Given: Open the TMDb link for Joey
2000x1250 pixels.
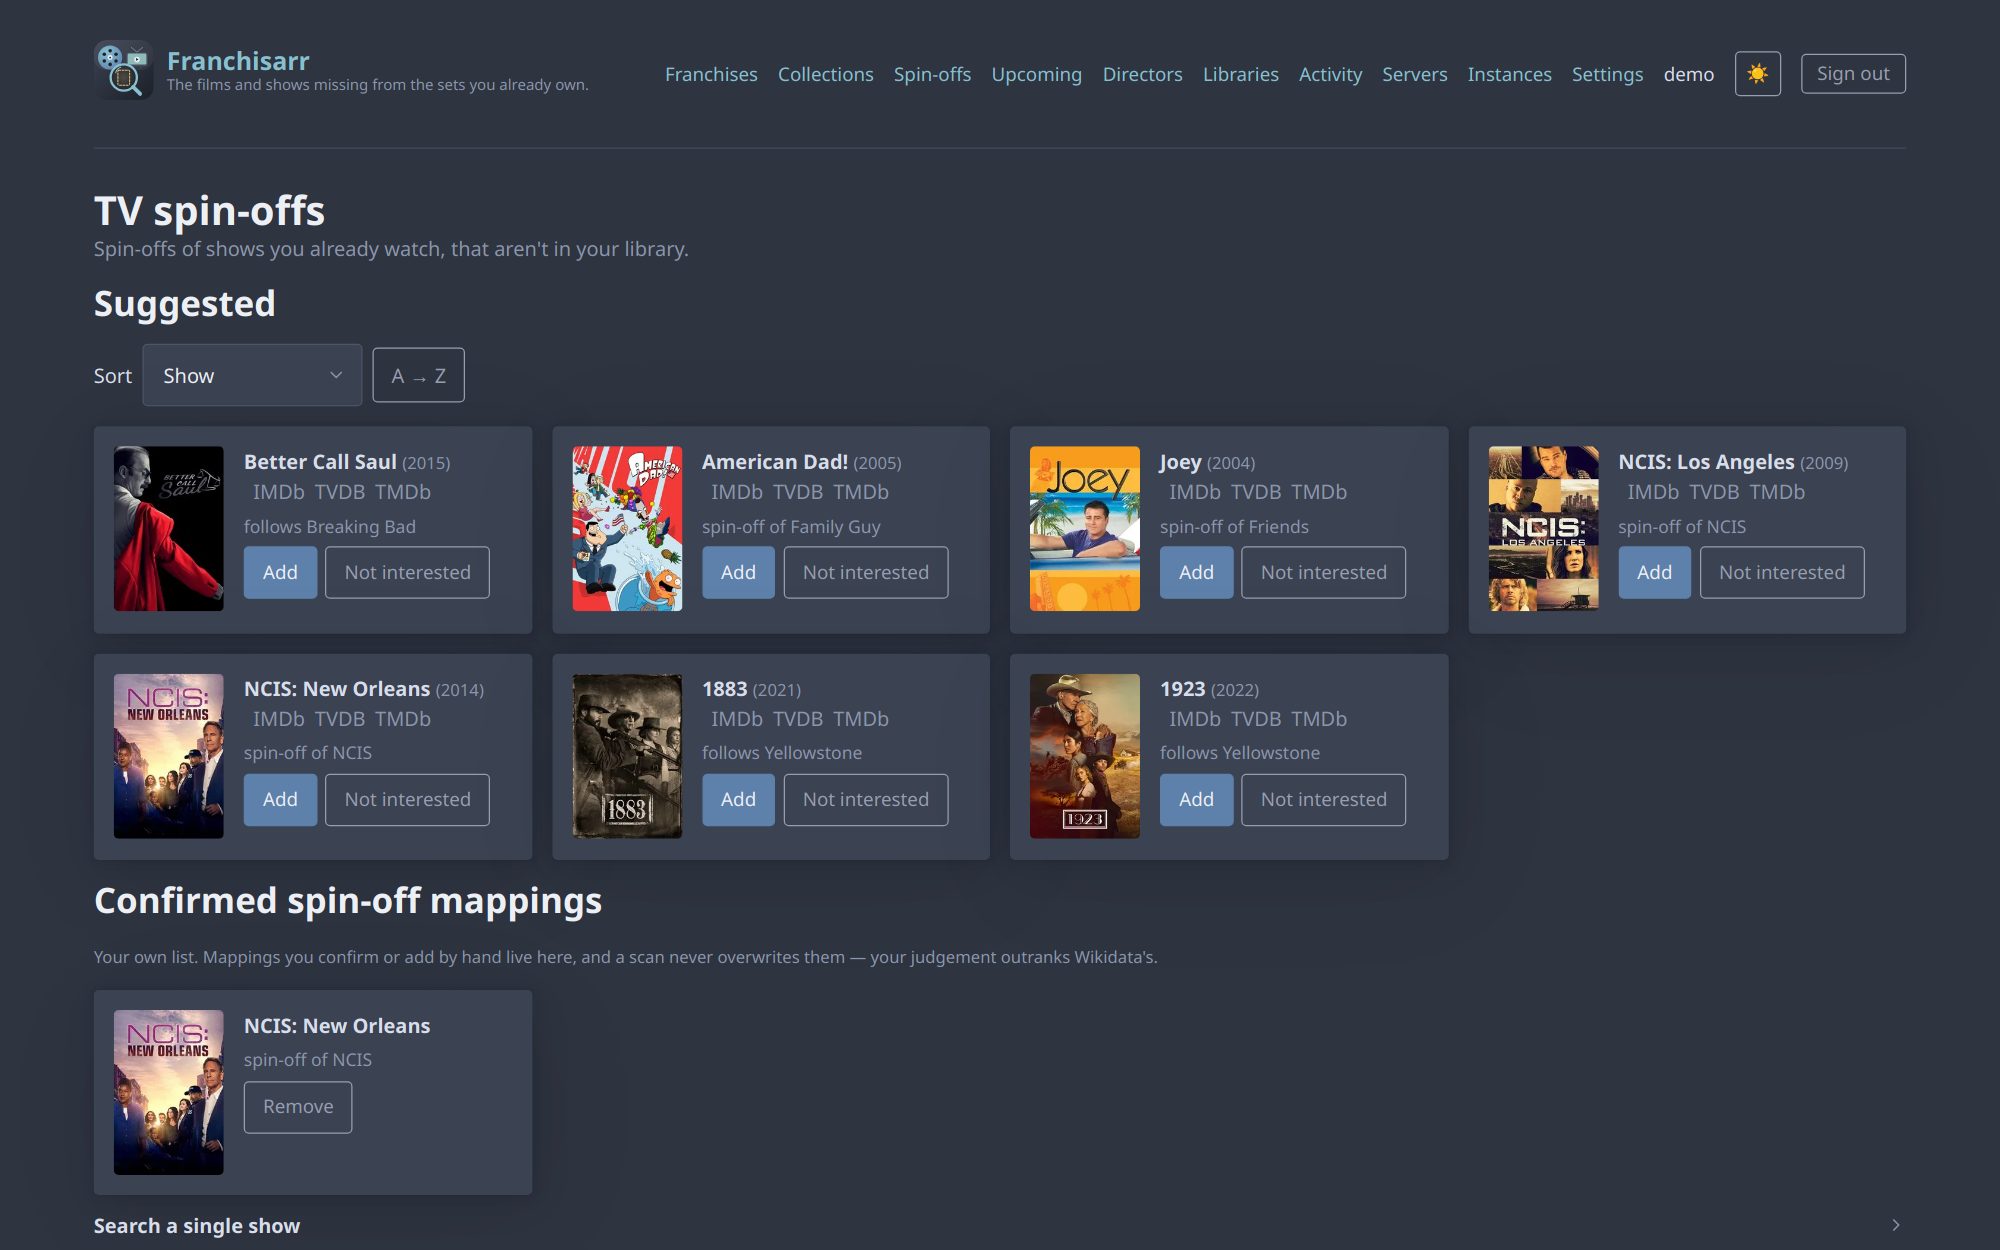Looking at the screenshot, I should click(x=1319, y=492).
